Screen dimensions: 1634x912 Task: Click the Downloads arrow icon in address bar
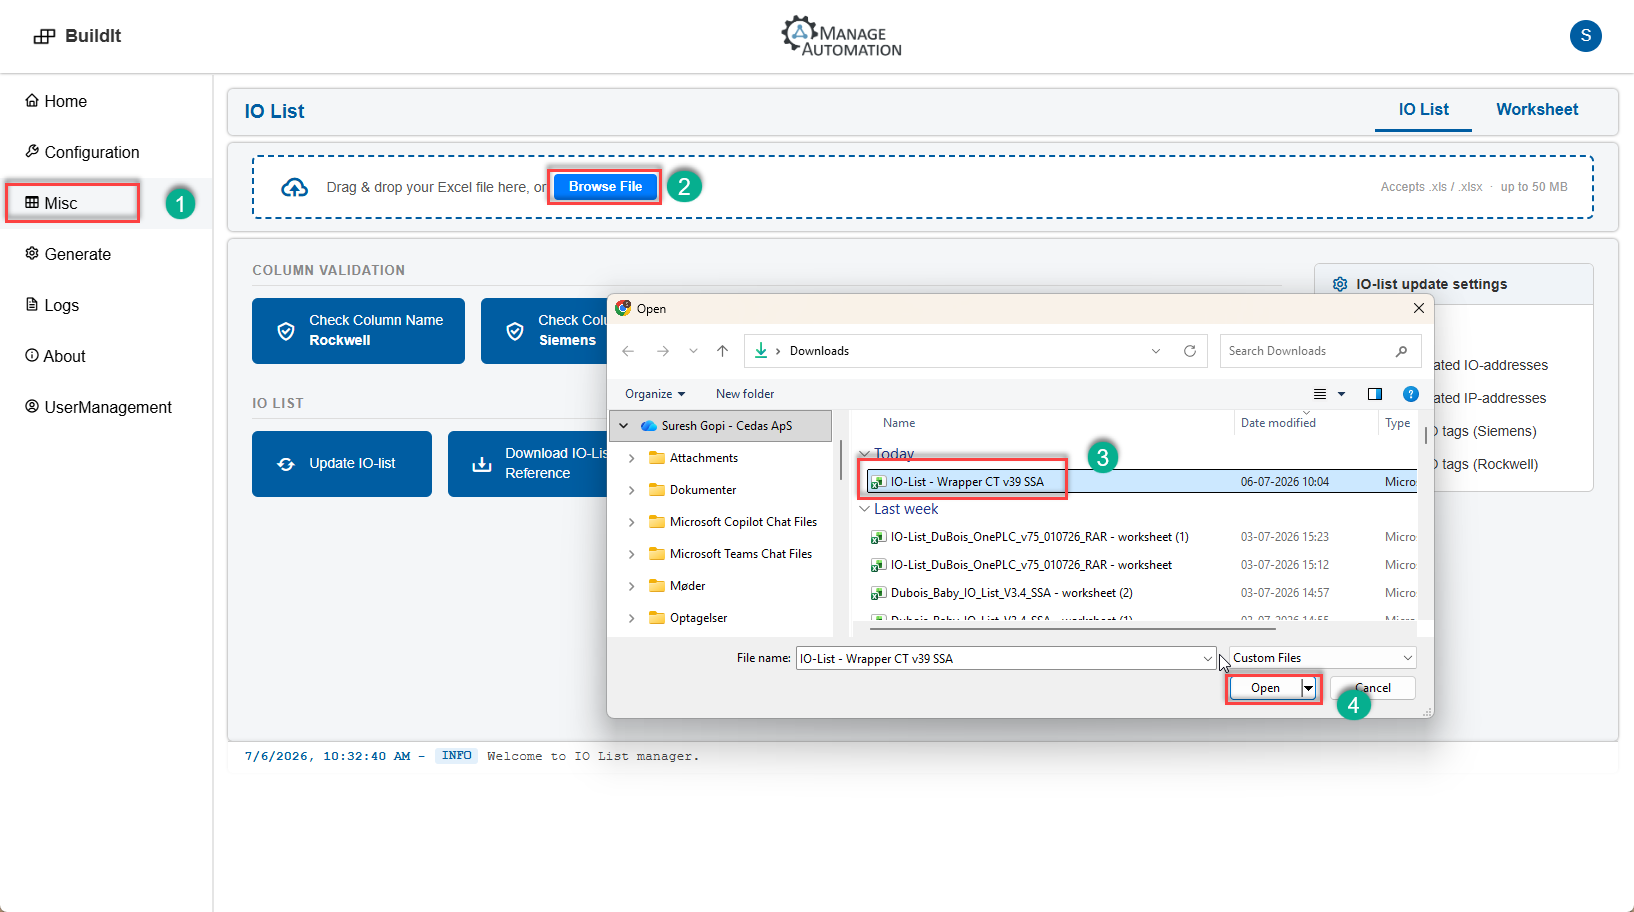pos(761,350)
